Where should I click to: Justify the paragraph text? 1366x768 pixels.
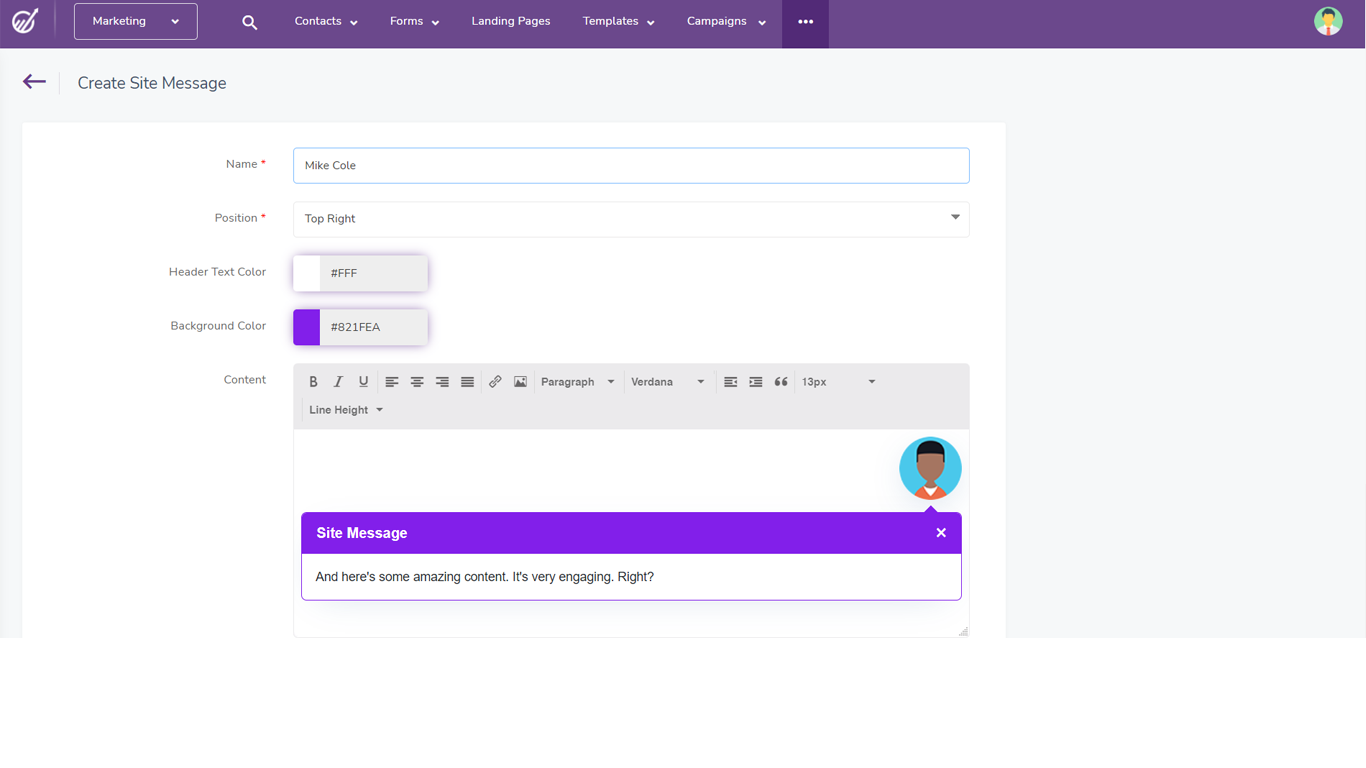tap(467, 381)
